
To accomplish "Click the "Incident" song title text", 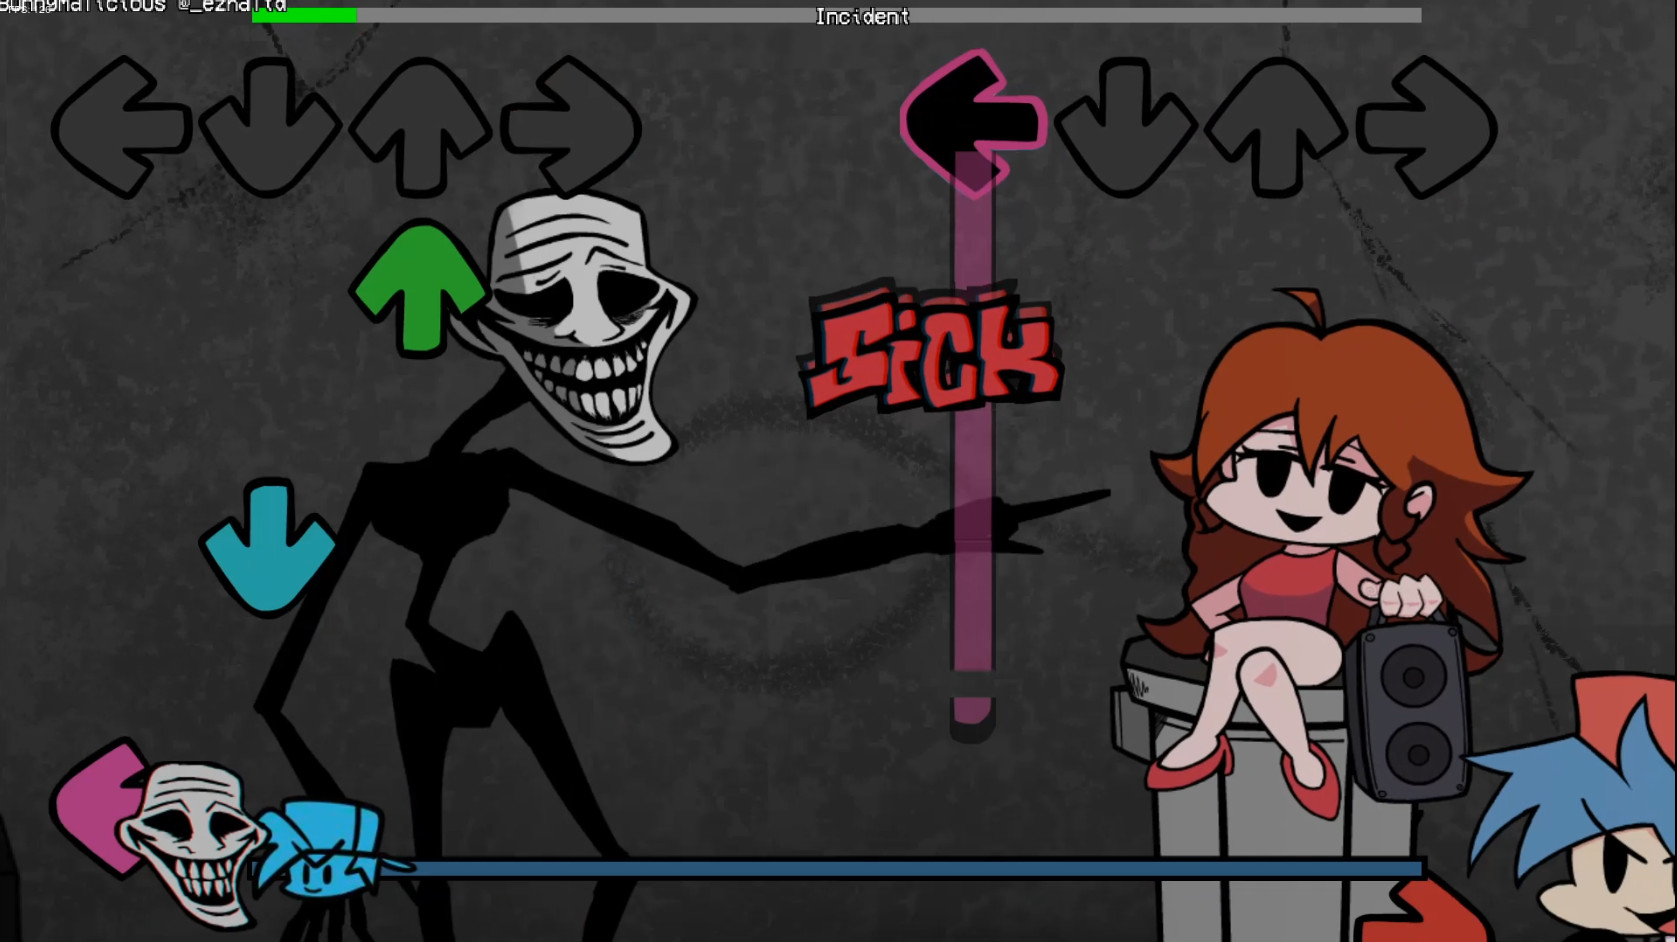I will click(862, 17).
